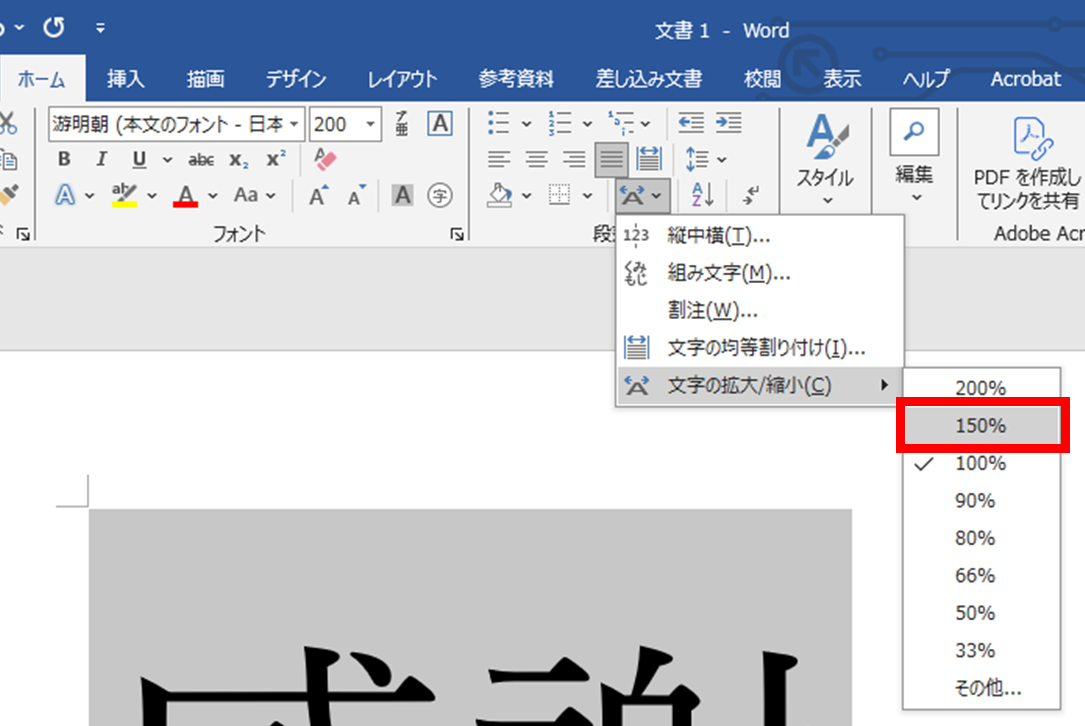Select 150% in the character scale submenu
Viewport: 1085px width, 726px height.
981,424
